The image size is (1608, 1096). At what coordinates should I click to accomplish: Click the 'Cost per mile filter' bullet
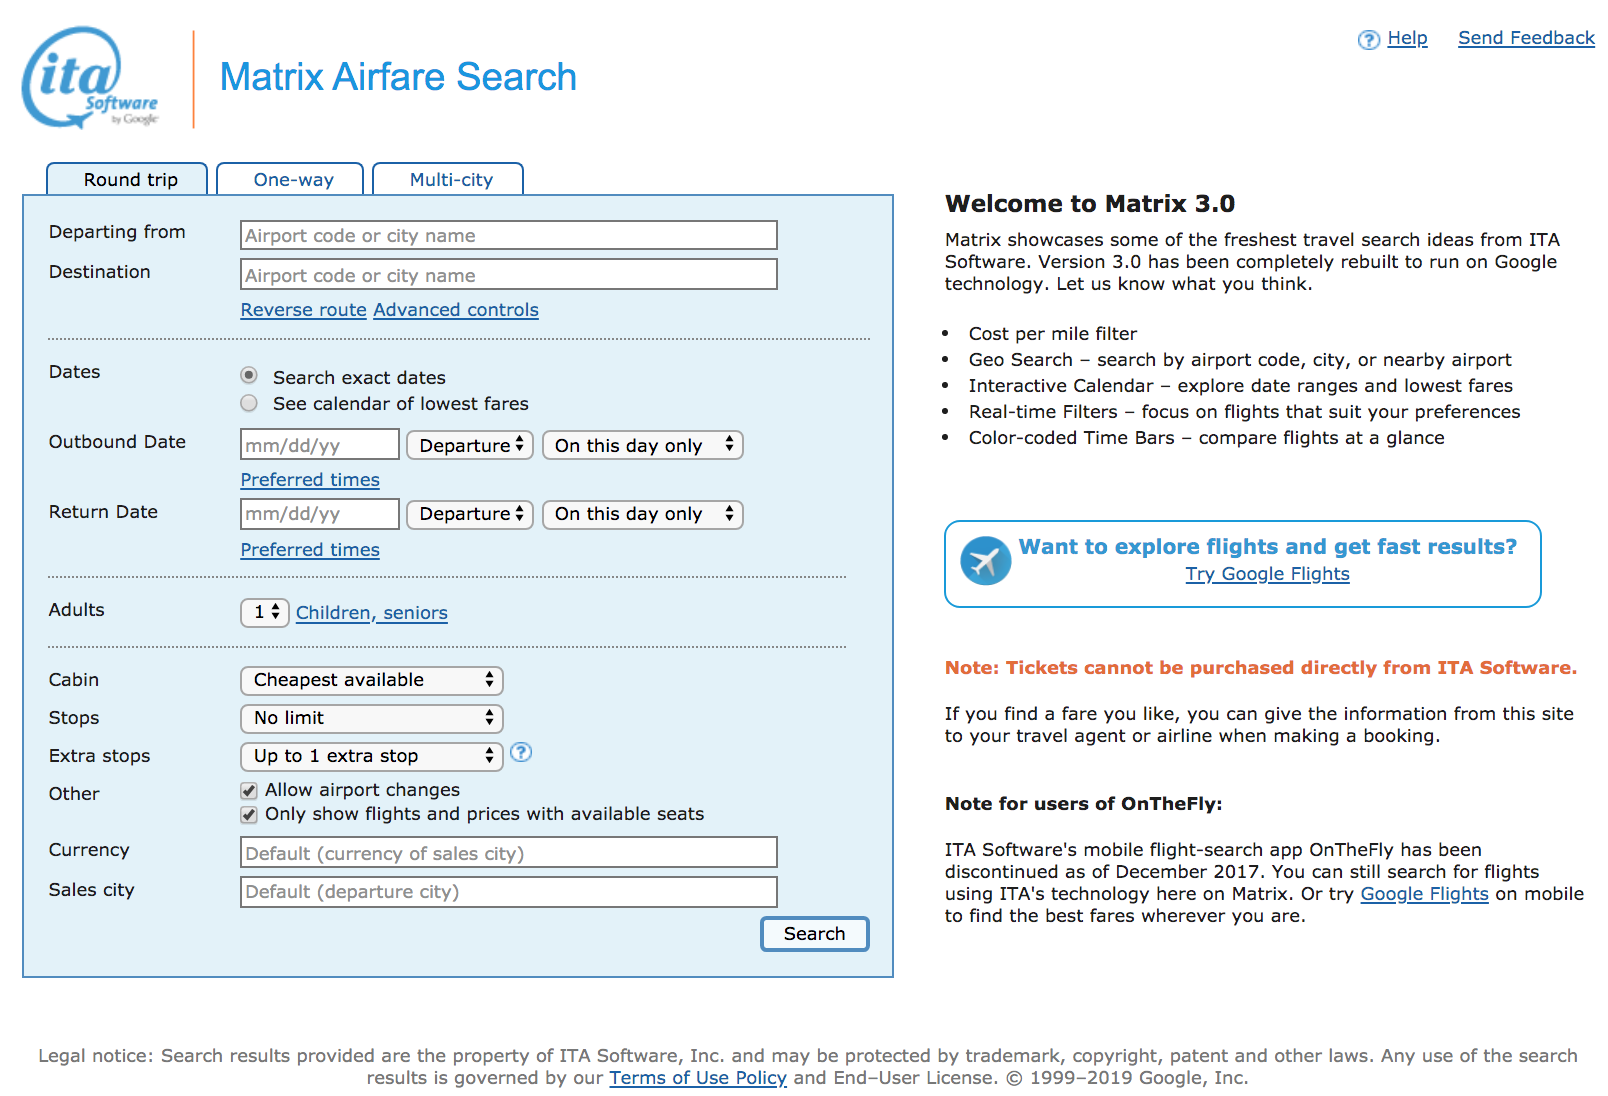click(x=1053, y=334)
